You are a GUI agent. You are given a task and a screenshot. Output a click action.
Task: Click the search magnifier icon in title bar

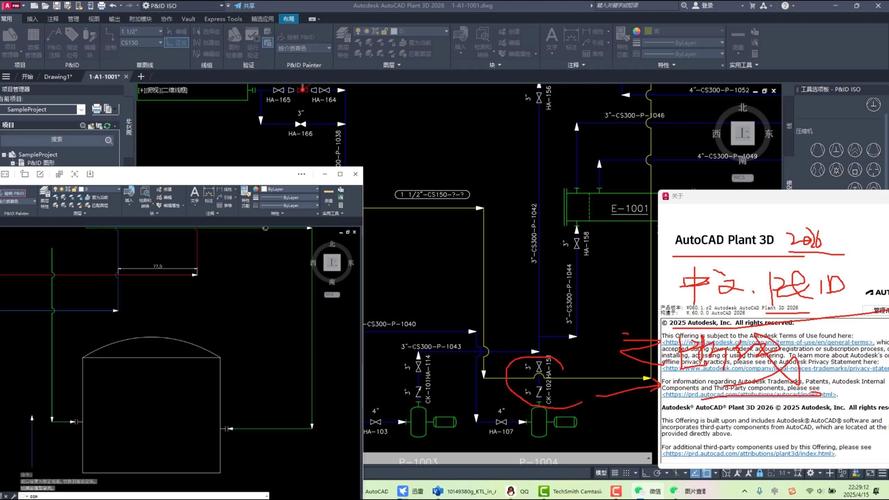(x=684, y=6)
